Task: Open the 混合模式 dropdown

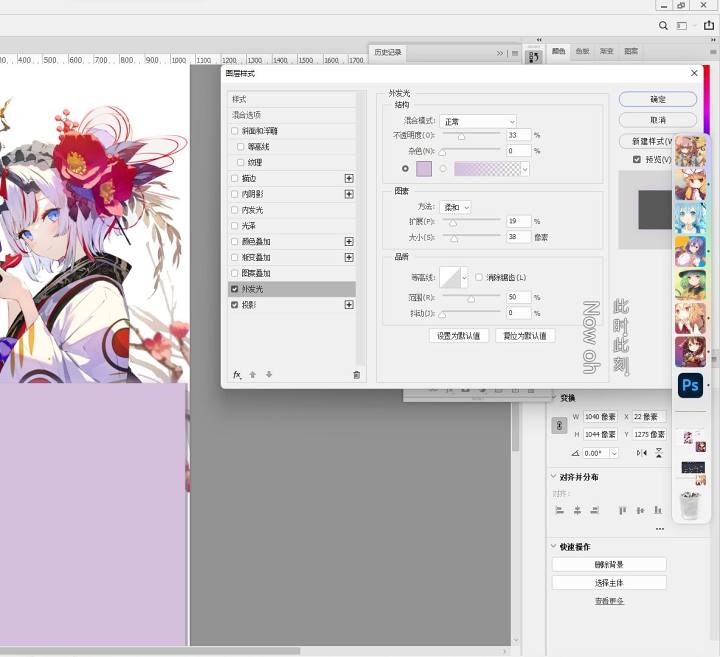Action: (x=478, y=121)
